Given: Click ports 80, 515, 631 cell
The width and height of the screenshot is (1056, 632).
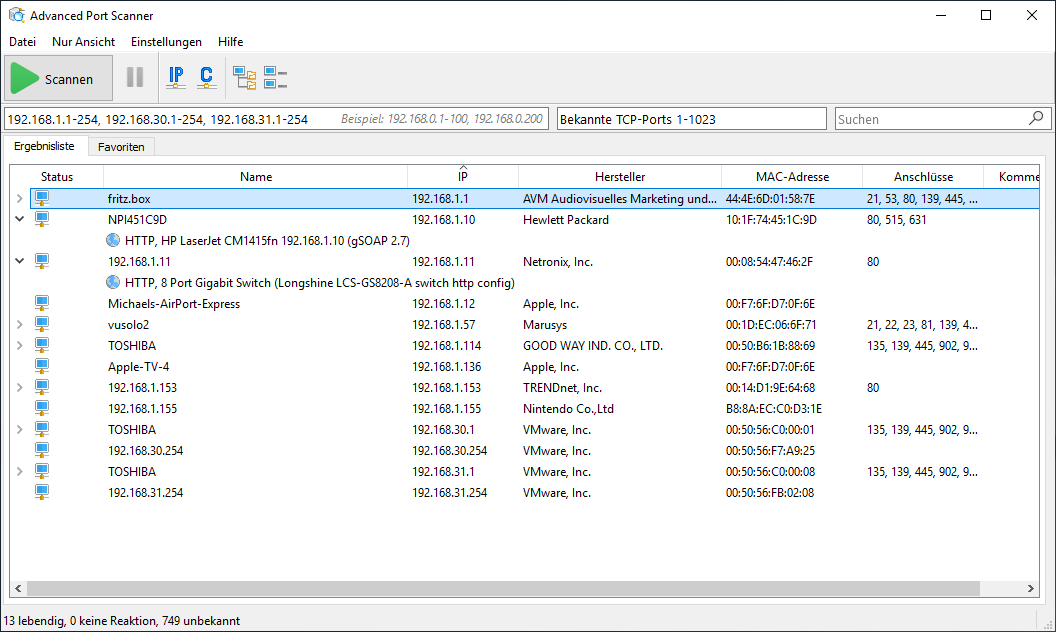Looking at the screenshot, I should pos(896,220).
